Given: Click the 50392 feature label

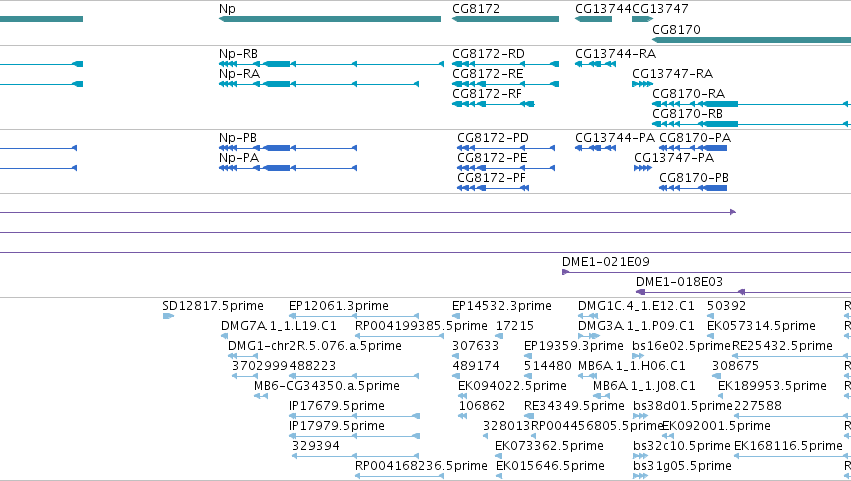Looking at the screenshot, I should 727,306.
